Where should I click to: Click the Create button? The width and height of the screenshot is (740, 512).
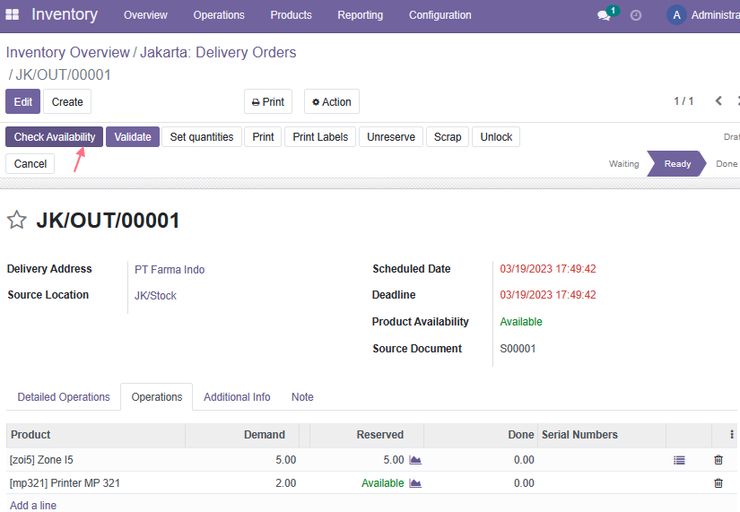tap(67, 101)
